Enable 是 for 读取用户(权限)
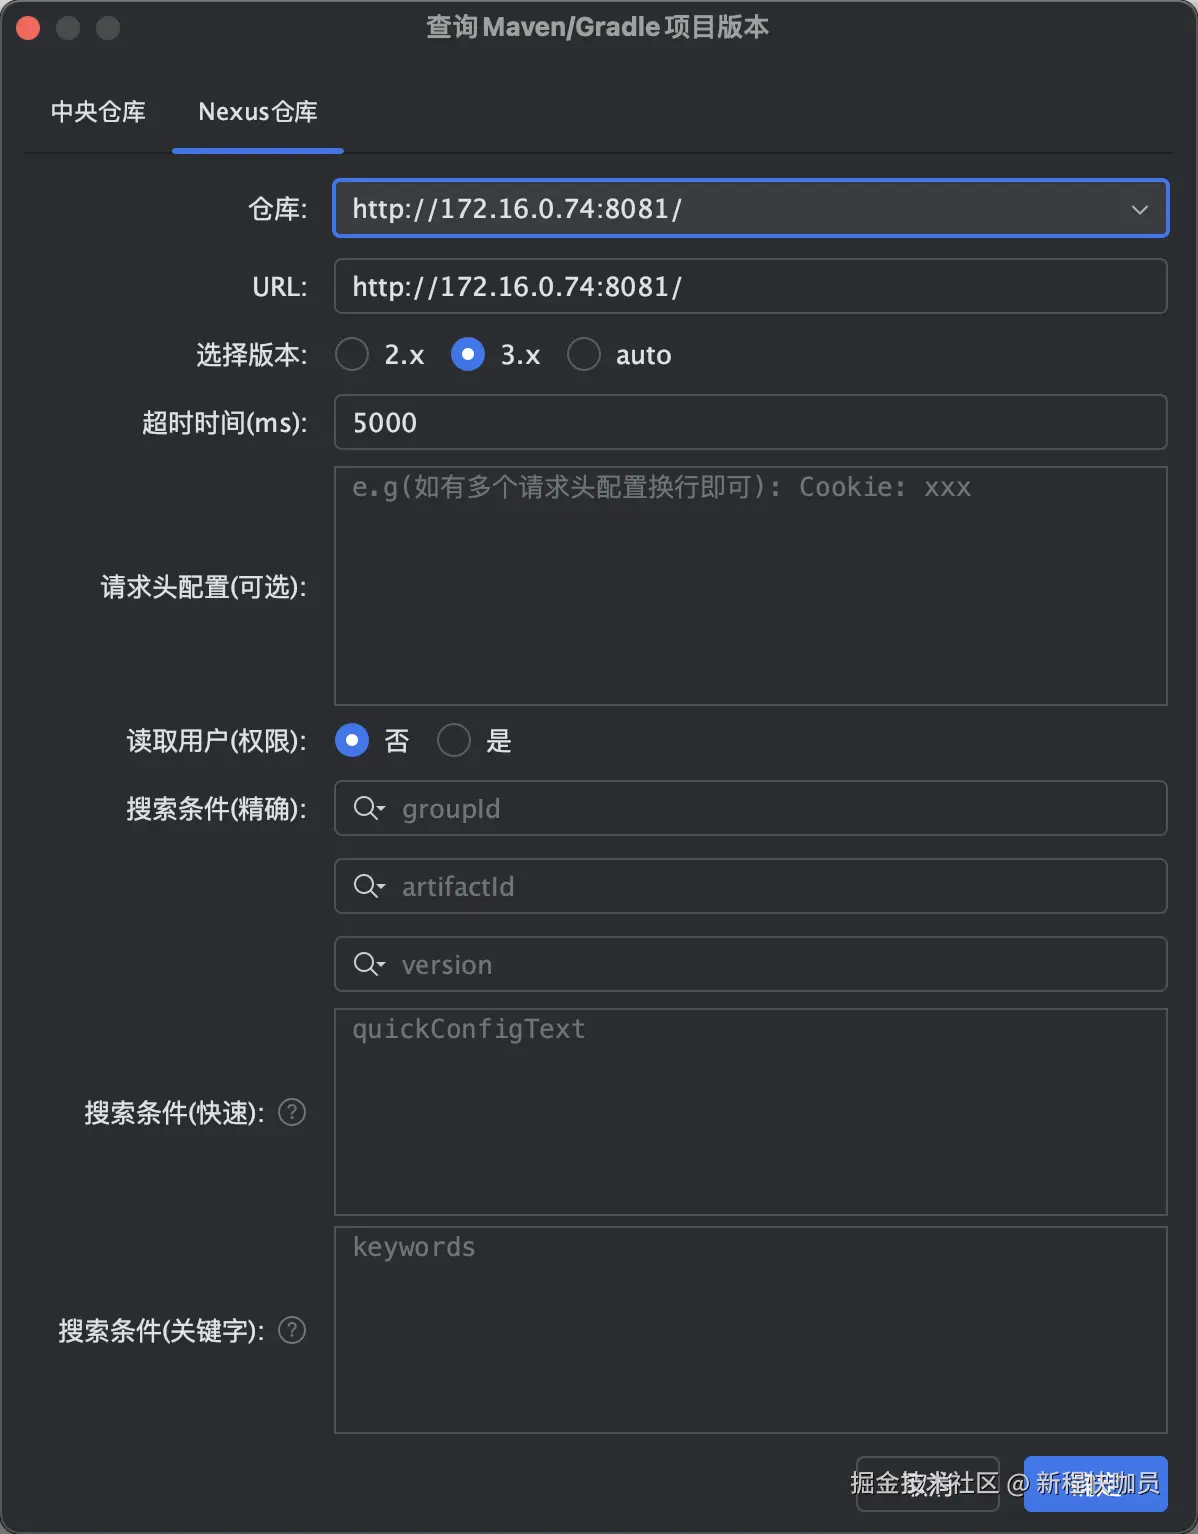1198x1534 pixels. pos(453,740)
